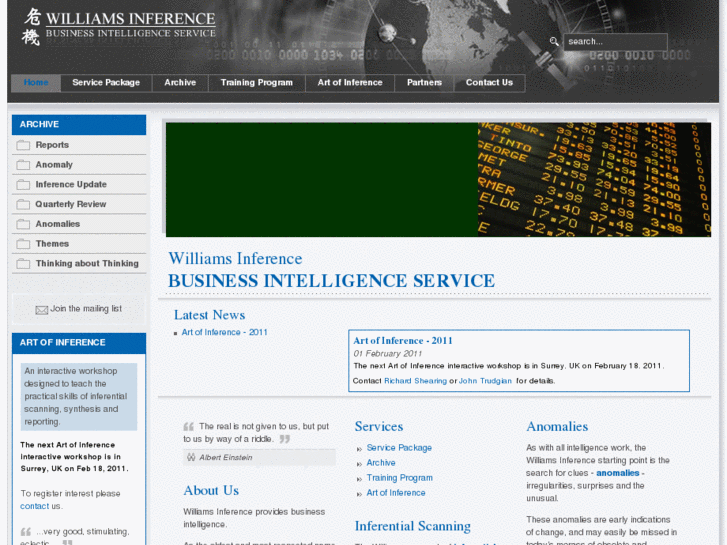Viewport: 727px width, 545px height.
Task: Focus the search input field
Action: (x=615, y=42)
